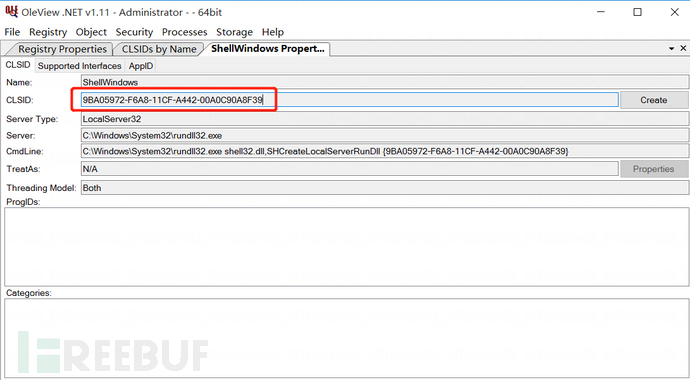
Task: Click the "Server:" label
Action: pos(21,136)
